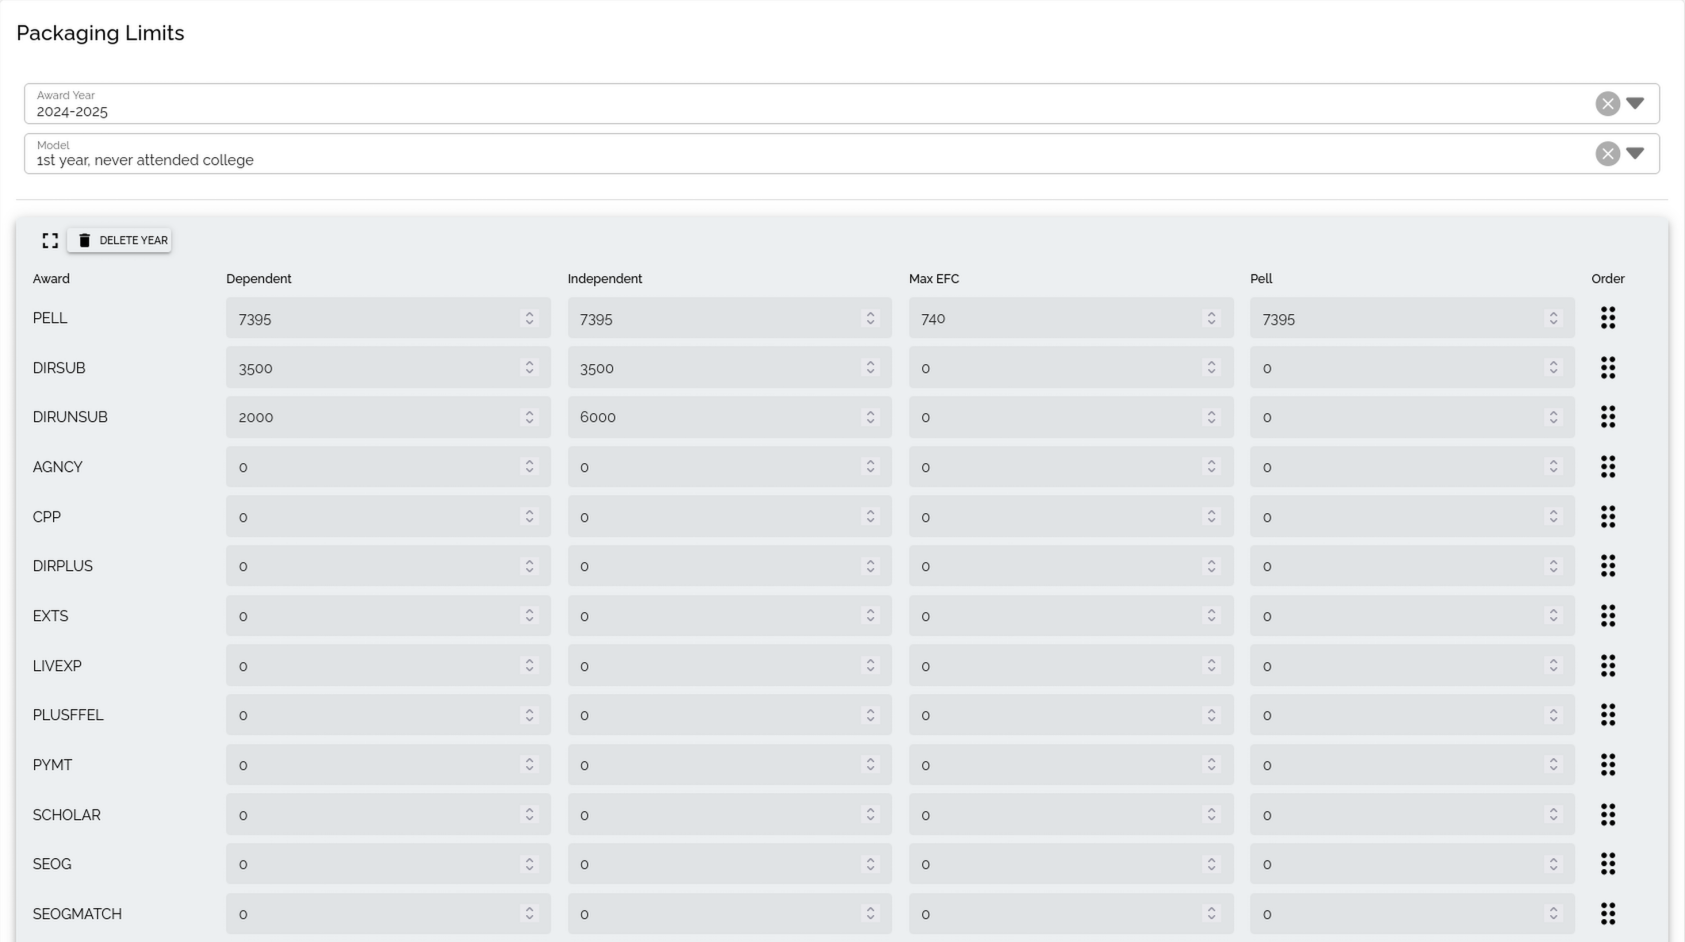Image resolution: width=1685 pixels, height=942 pixels.
Task: Open the Award Year dropdown
Action: point(1635,104)
